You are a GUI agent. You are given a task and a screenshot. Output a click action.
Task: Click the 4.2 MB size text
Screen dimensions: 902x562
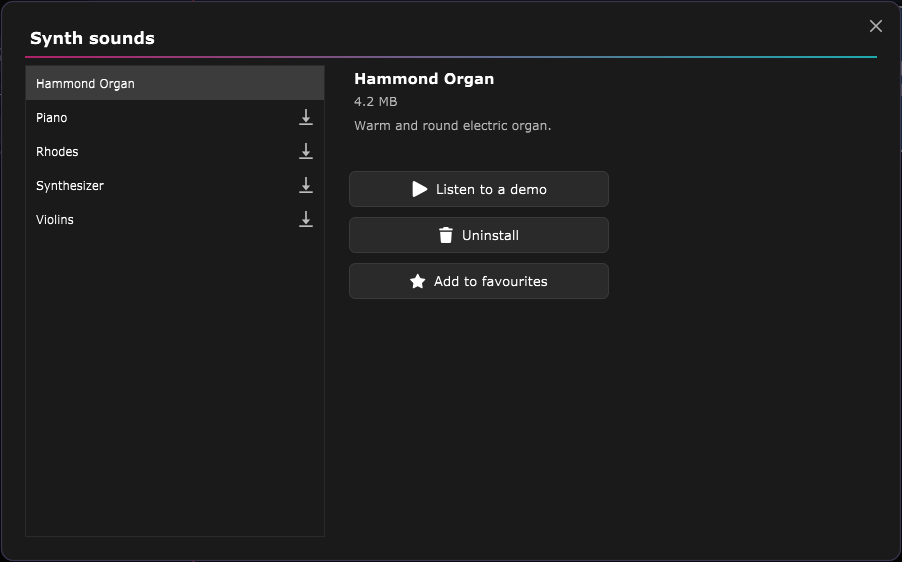point(376,102)
